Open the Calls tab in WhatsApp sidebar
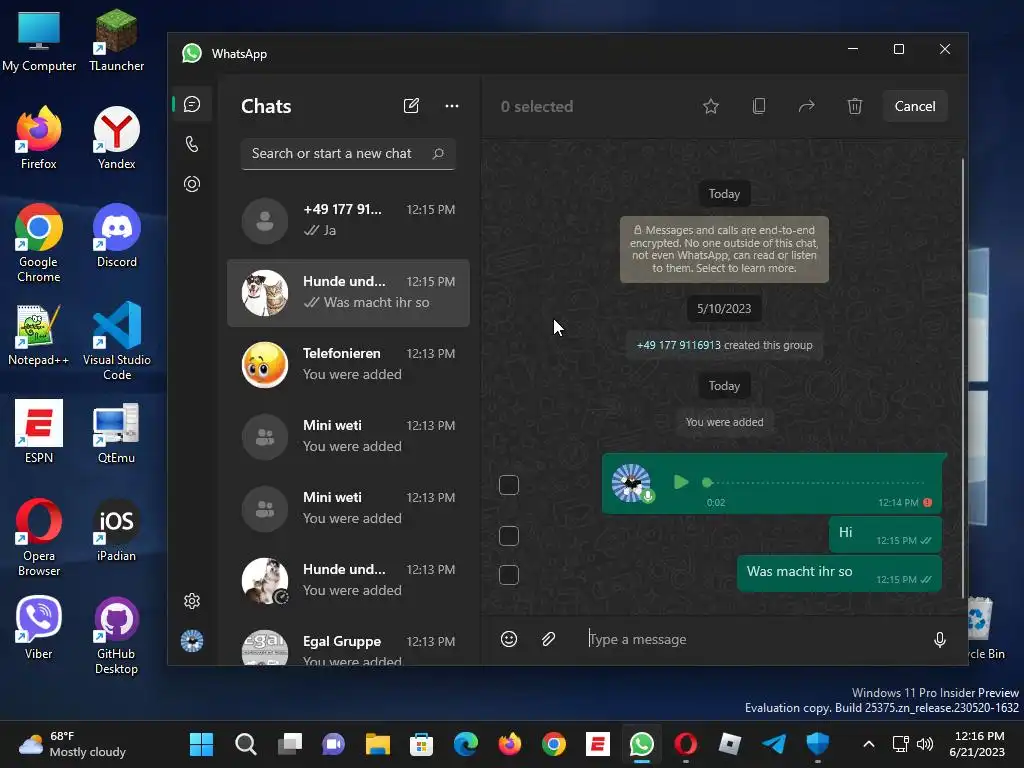Viewport: 1024px width, 768px height. click(192, 144)
